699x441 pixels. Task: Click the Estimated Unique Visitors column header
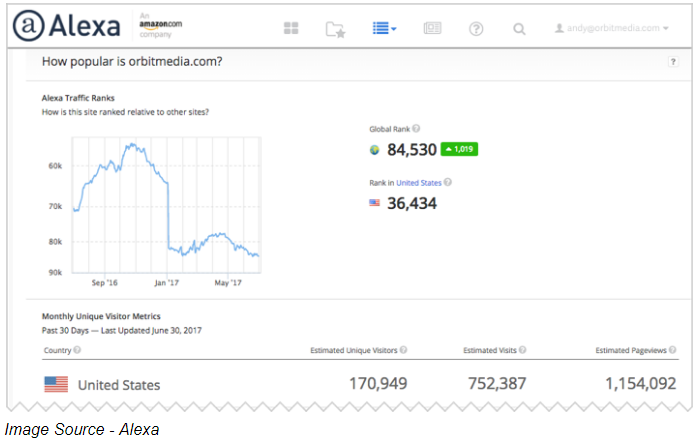click(x=354, y=350)
